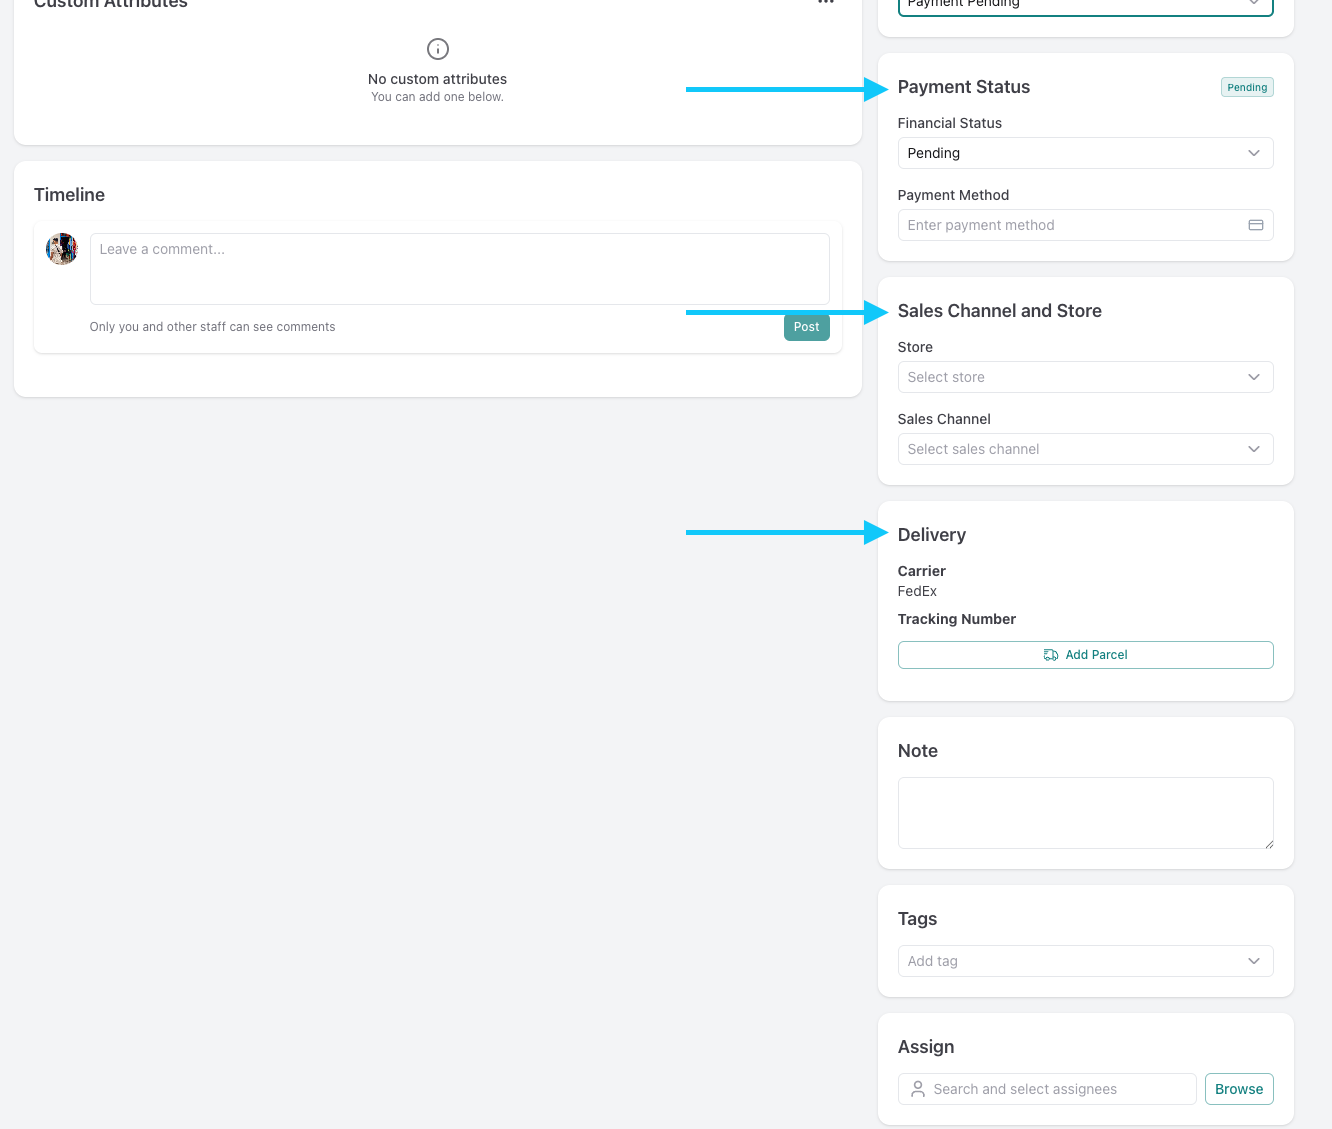The image size is (1332, 1129).
Task: Click the Post comment button
Action: click(806, 327)
